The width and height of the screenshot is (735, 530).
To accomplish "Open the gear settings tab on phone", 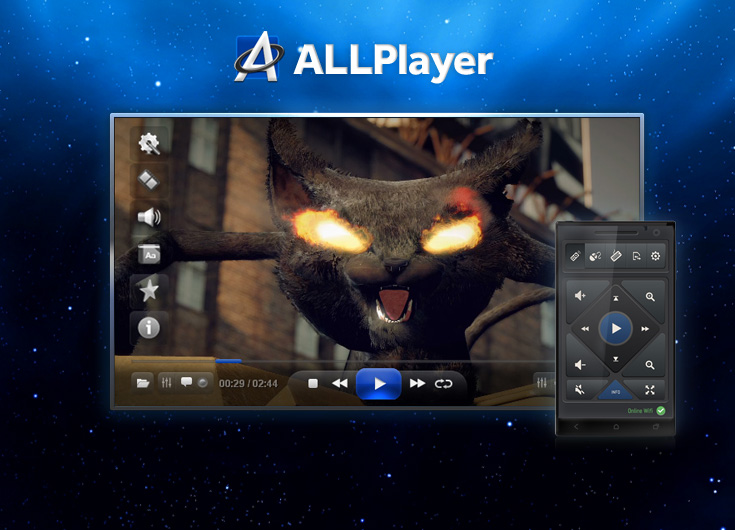I will 656,256.
